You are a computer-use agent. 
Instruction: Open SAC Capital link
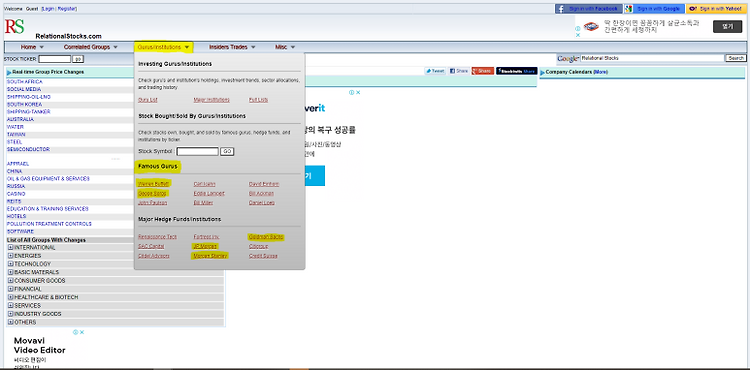pyautogui.click(x=151, y=247)
